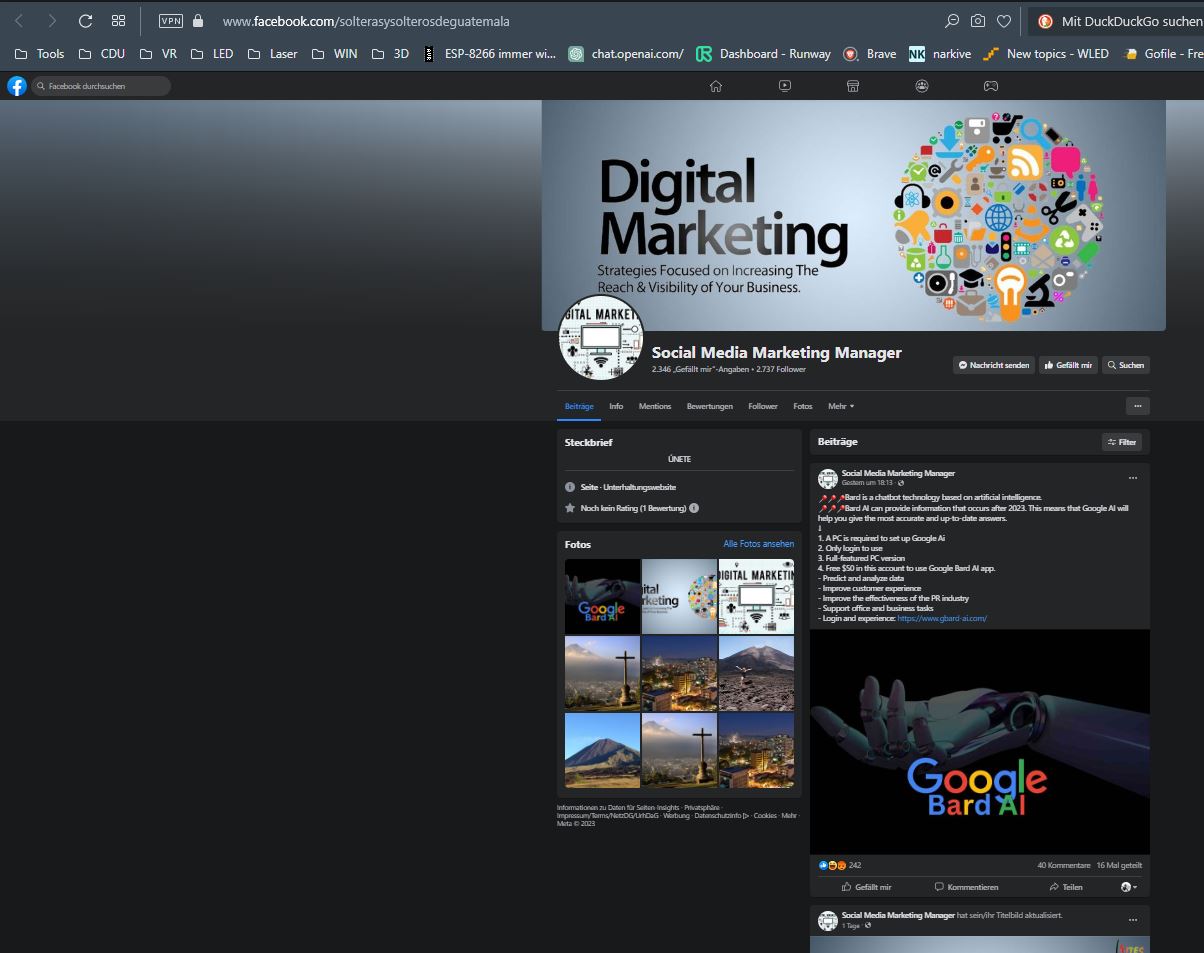Switch to the Follower tab

(x=763, y=406)
